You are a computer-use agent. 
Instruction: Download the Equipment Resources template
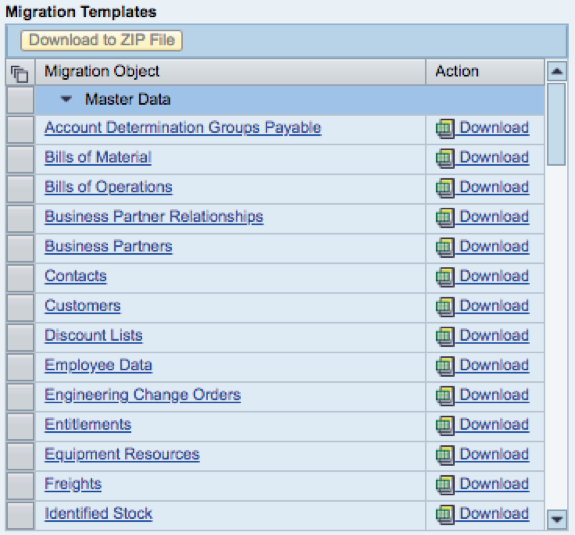[494, 454]
